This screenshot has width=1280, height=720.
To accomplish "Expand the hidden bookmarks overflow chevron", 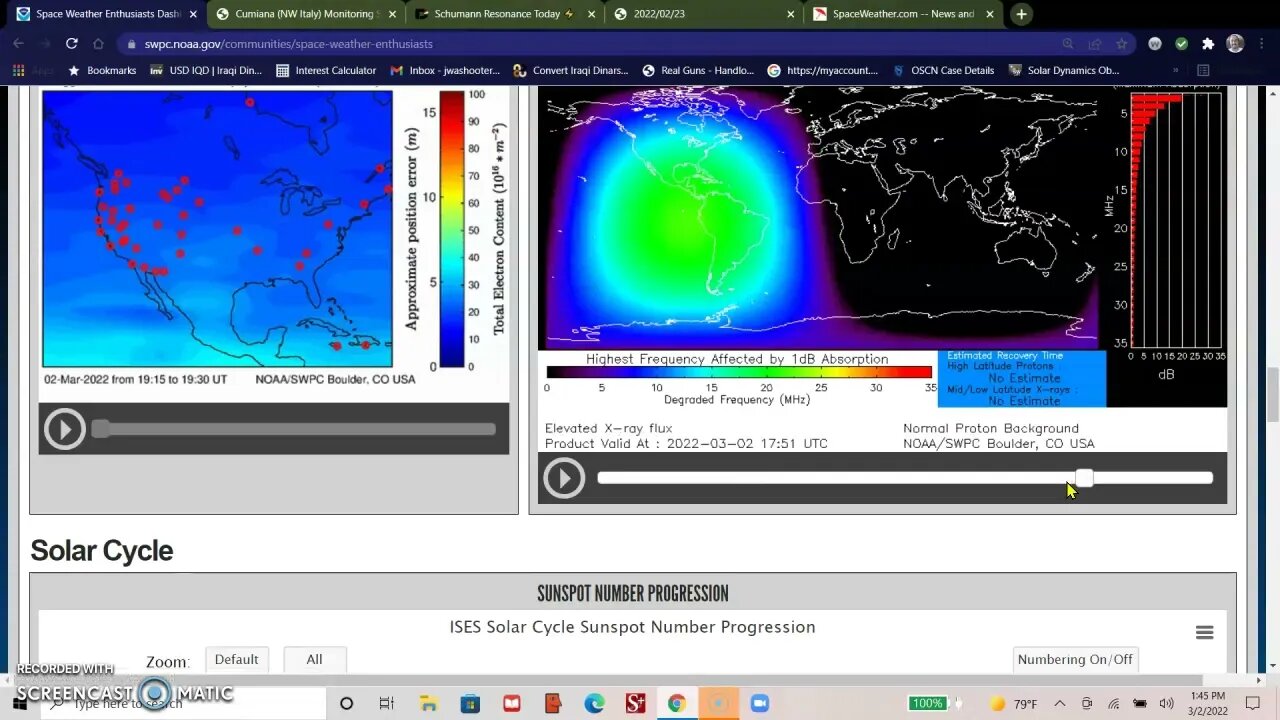I will pos(1175,71).
